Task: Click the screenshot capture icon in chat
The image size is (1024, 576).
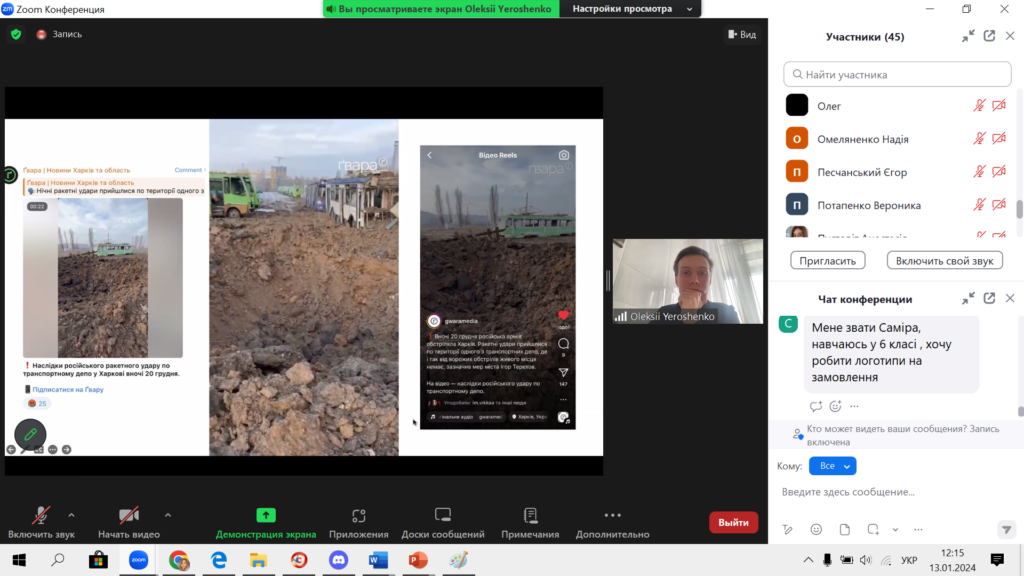Action: [873, 530]
